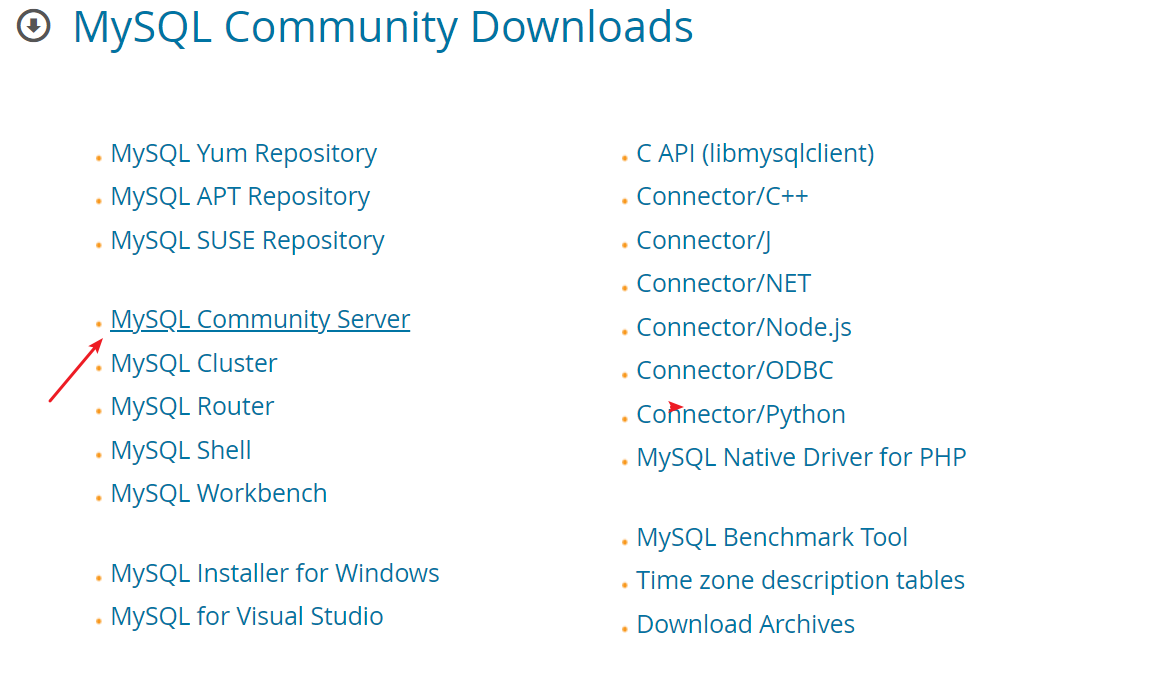Open the Connector/Python link

[741, 415]
